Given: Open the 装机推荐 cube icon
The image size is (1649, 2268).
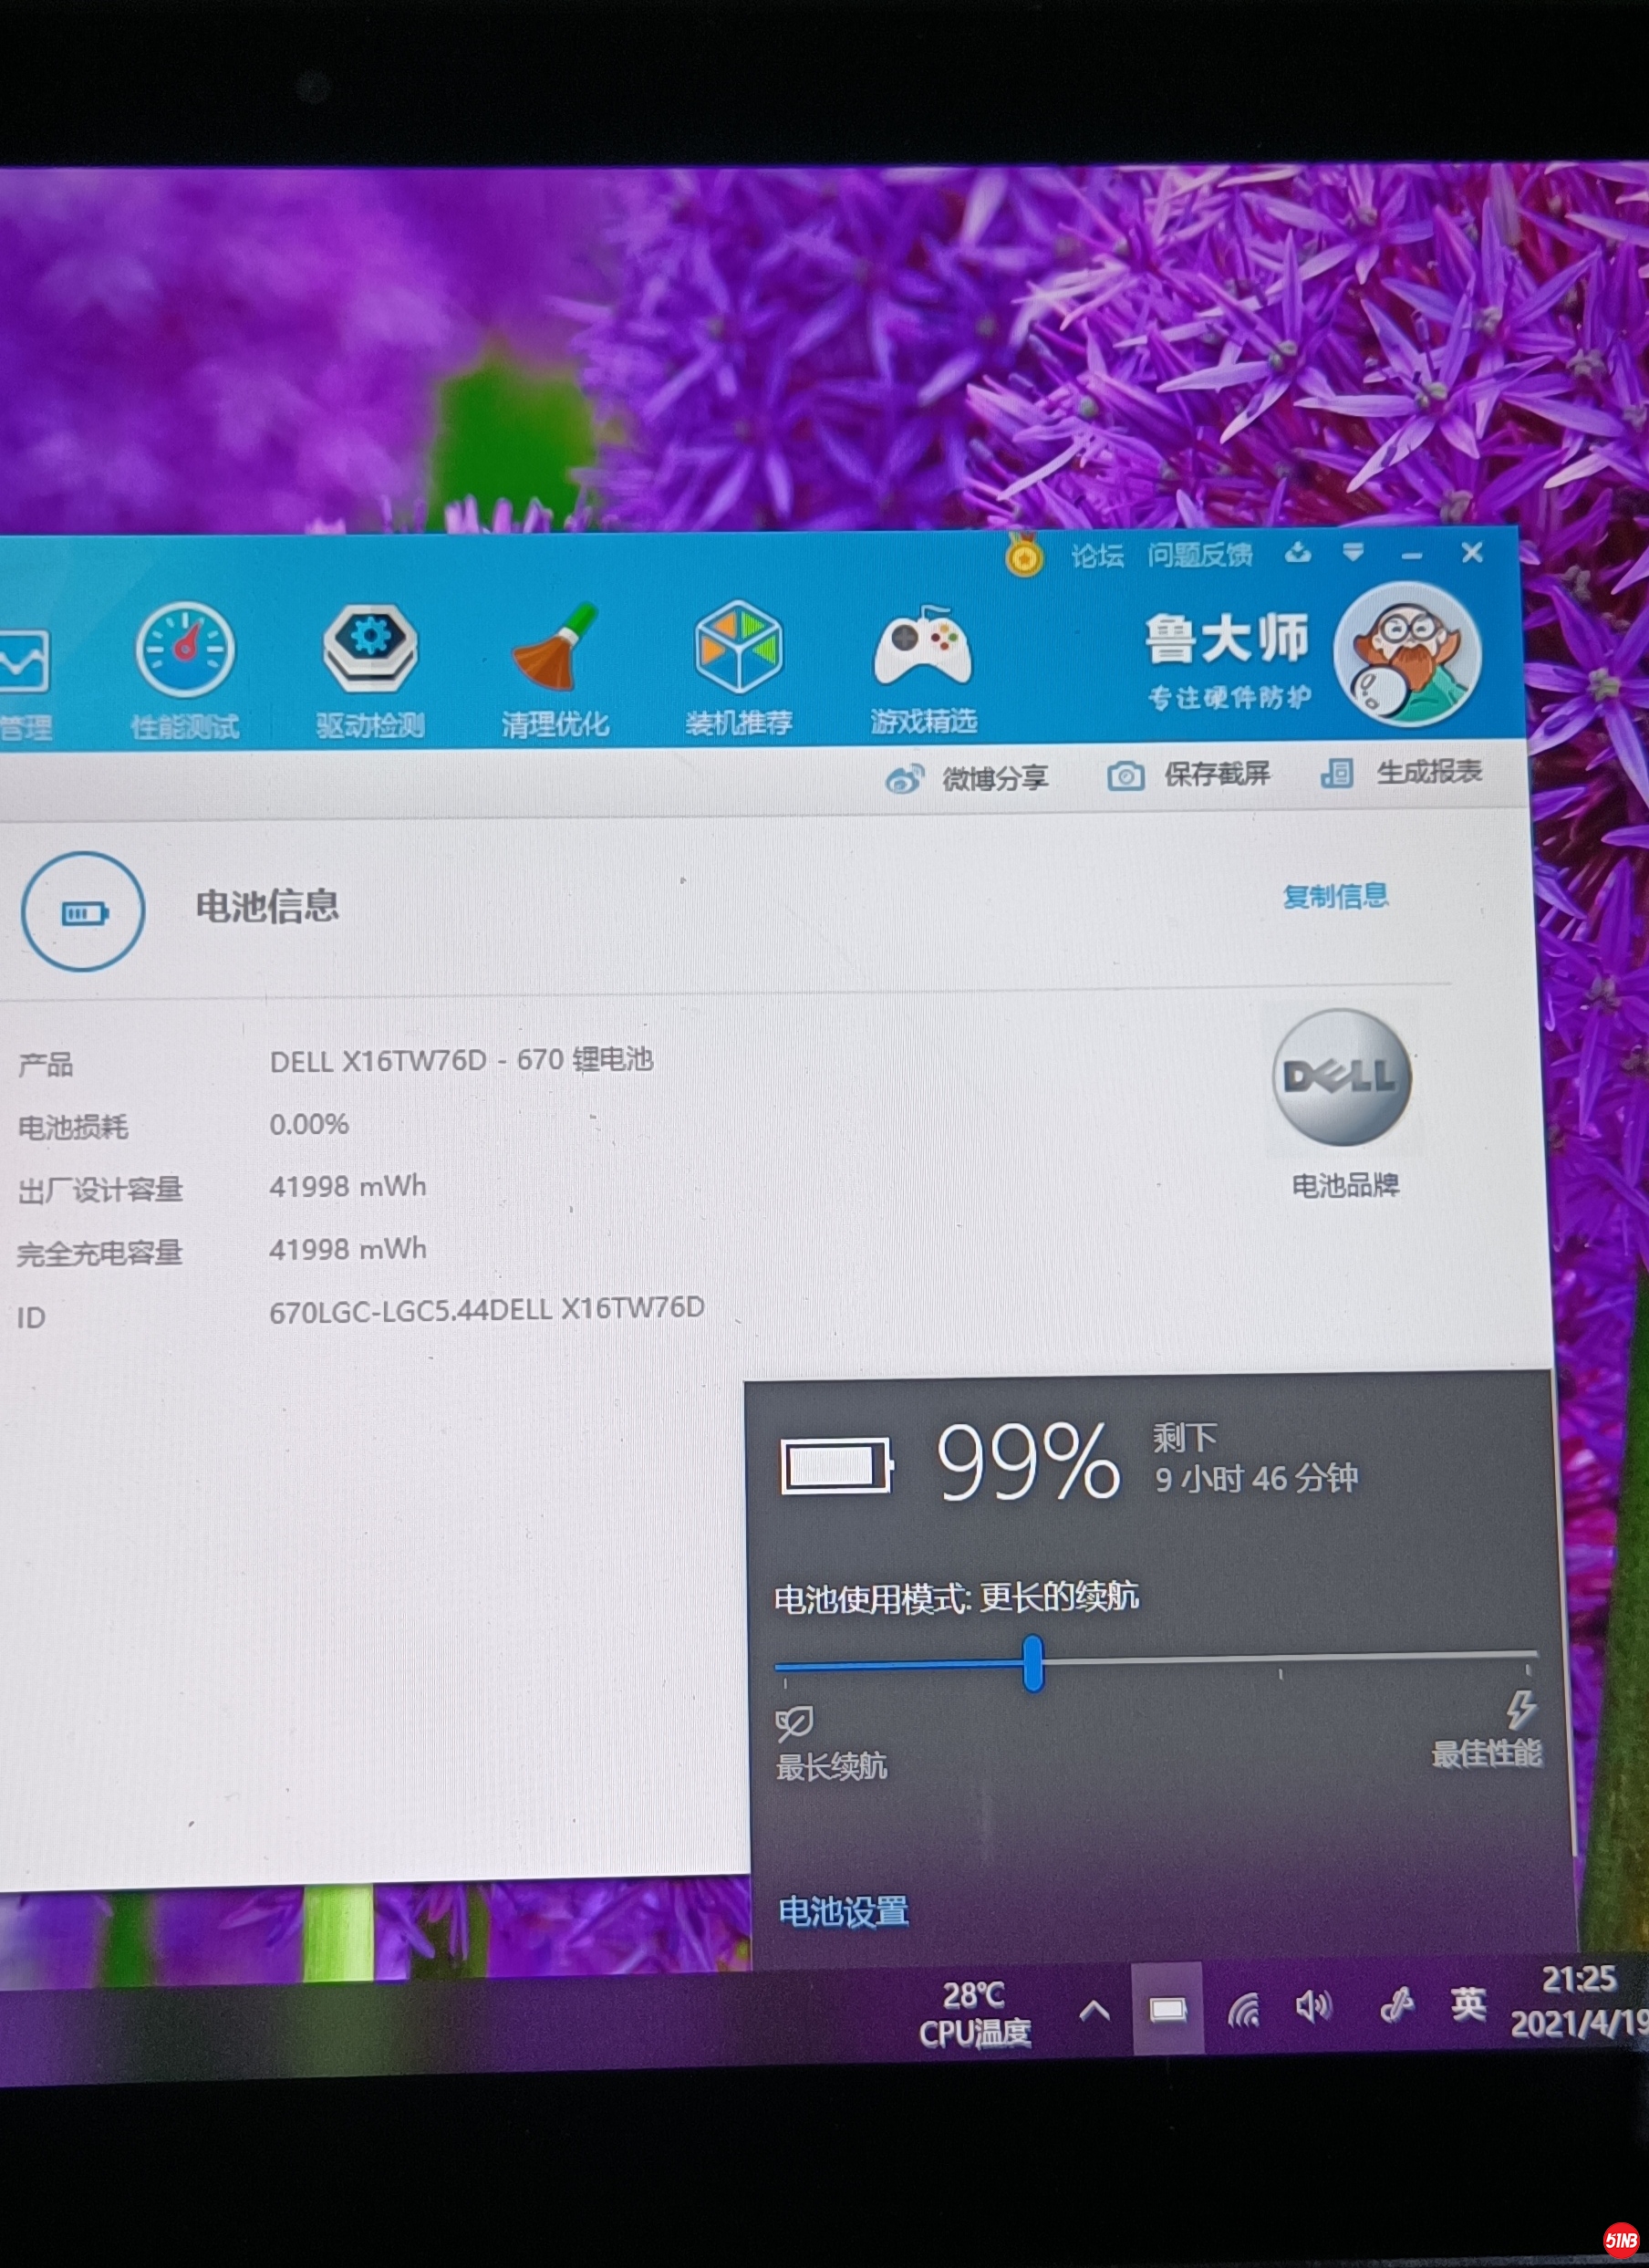Looking at the screenshot, I should coord(739,648).
